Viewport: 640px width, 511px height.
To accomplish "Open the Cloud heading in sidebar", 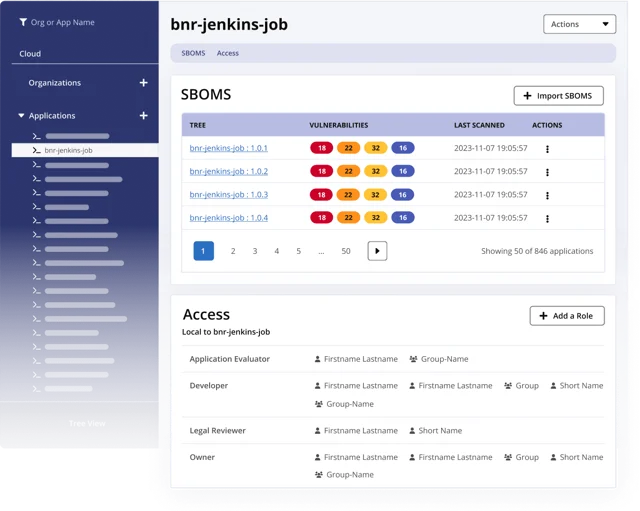I will click(x=30, y=53).
